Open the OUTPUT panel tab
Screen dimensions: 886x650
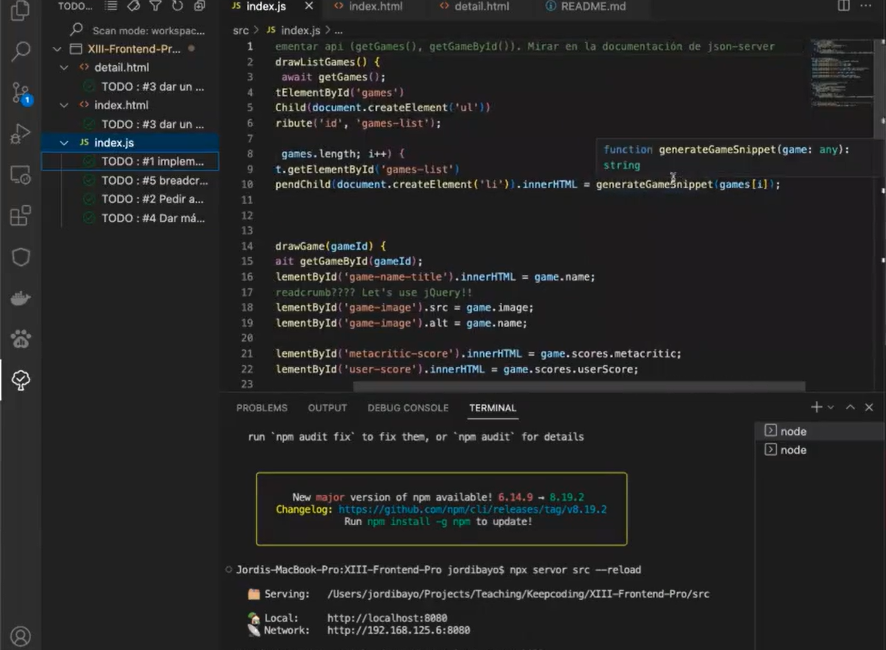coord(327,408)
